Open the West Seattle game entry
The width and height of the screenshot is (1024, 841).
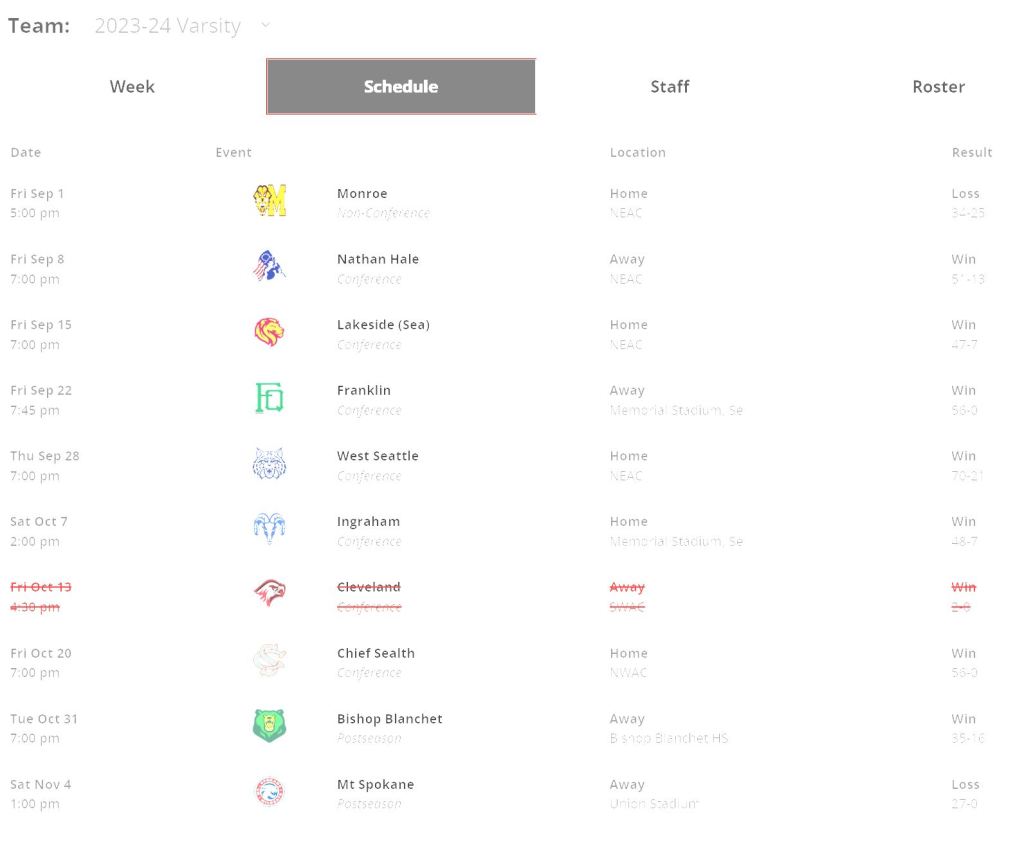click(377, 456)
